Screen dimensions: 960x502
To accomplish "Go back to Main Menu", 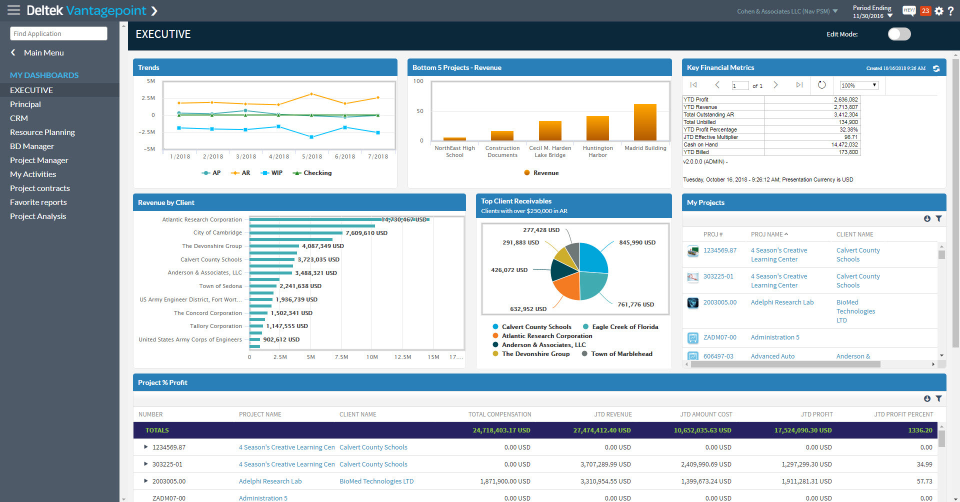I will (43, 52).
